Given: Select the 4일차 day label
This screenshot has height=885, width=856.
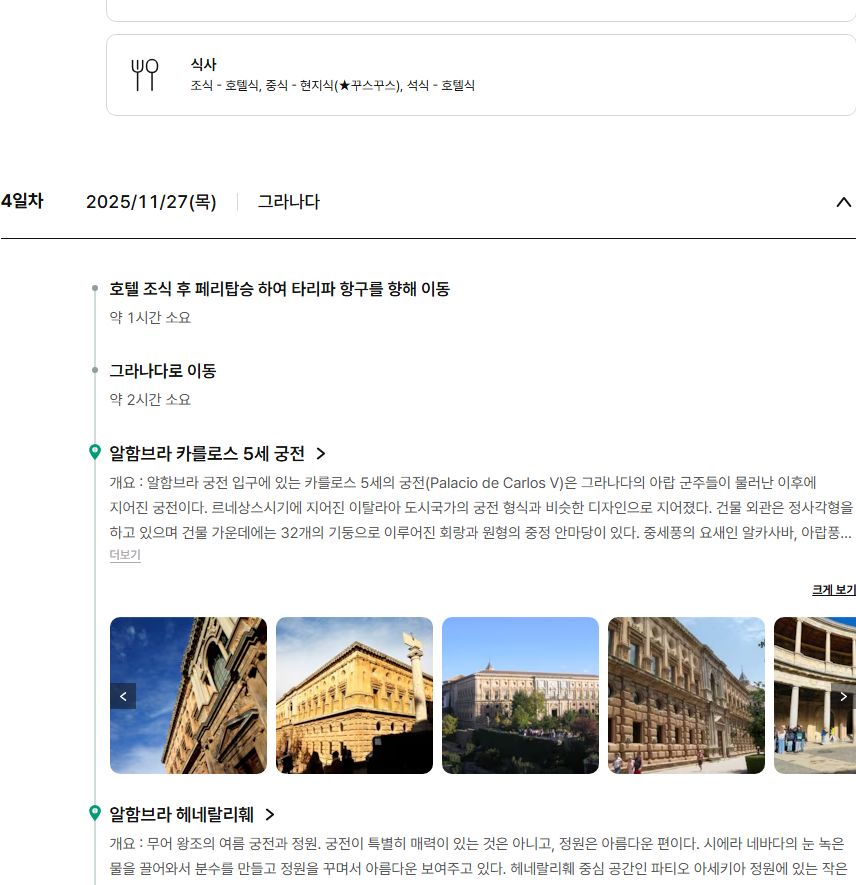Looking at the screenshot, I should click(22, 201).
